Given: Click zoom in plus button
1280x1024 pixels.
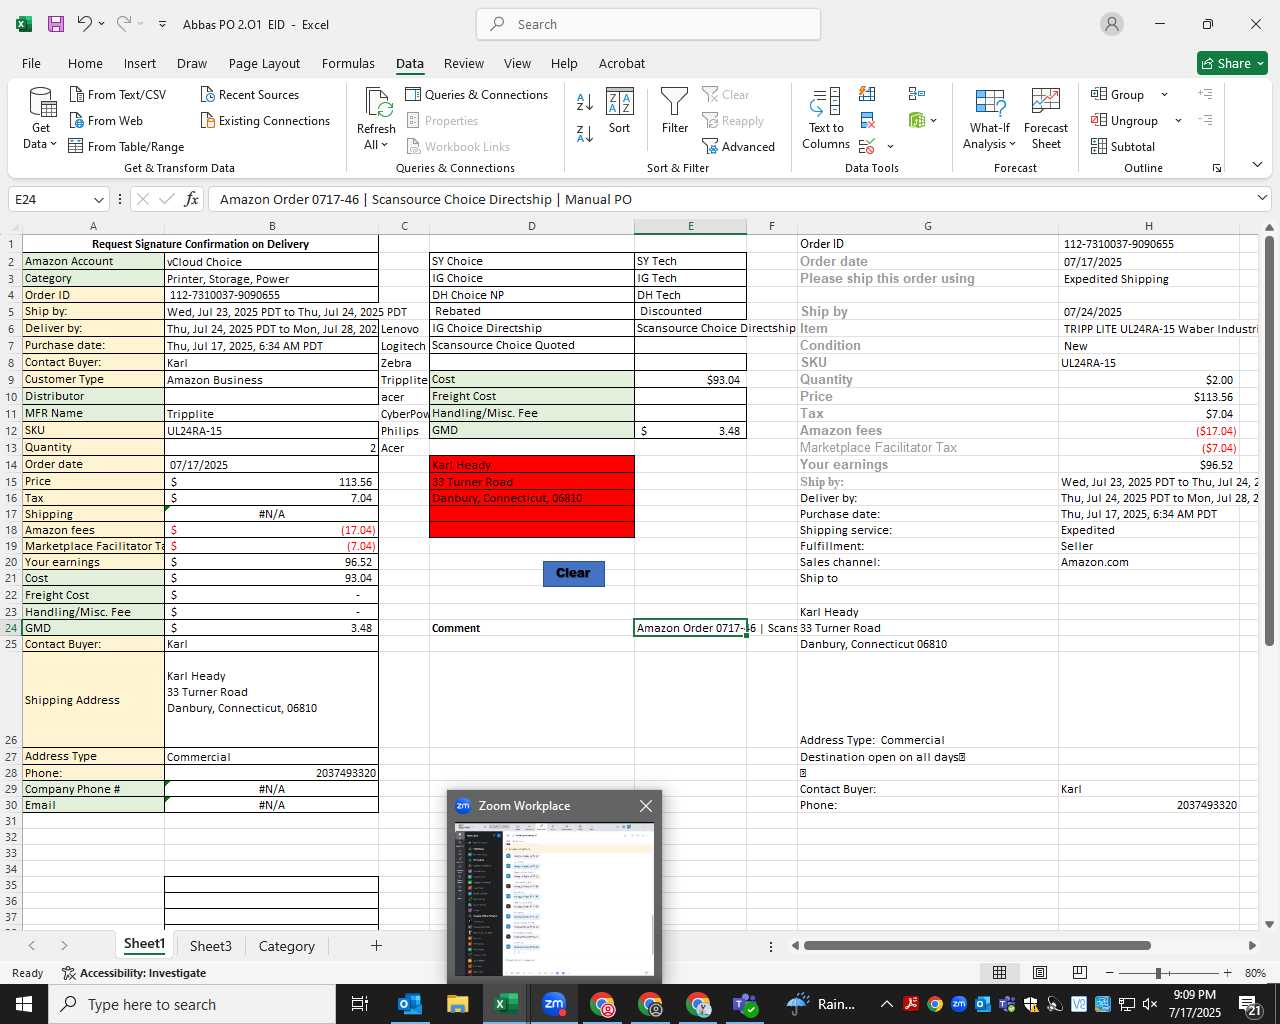Looking at the screenshot, I should pyautogui.click(x=1227, y=973).
